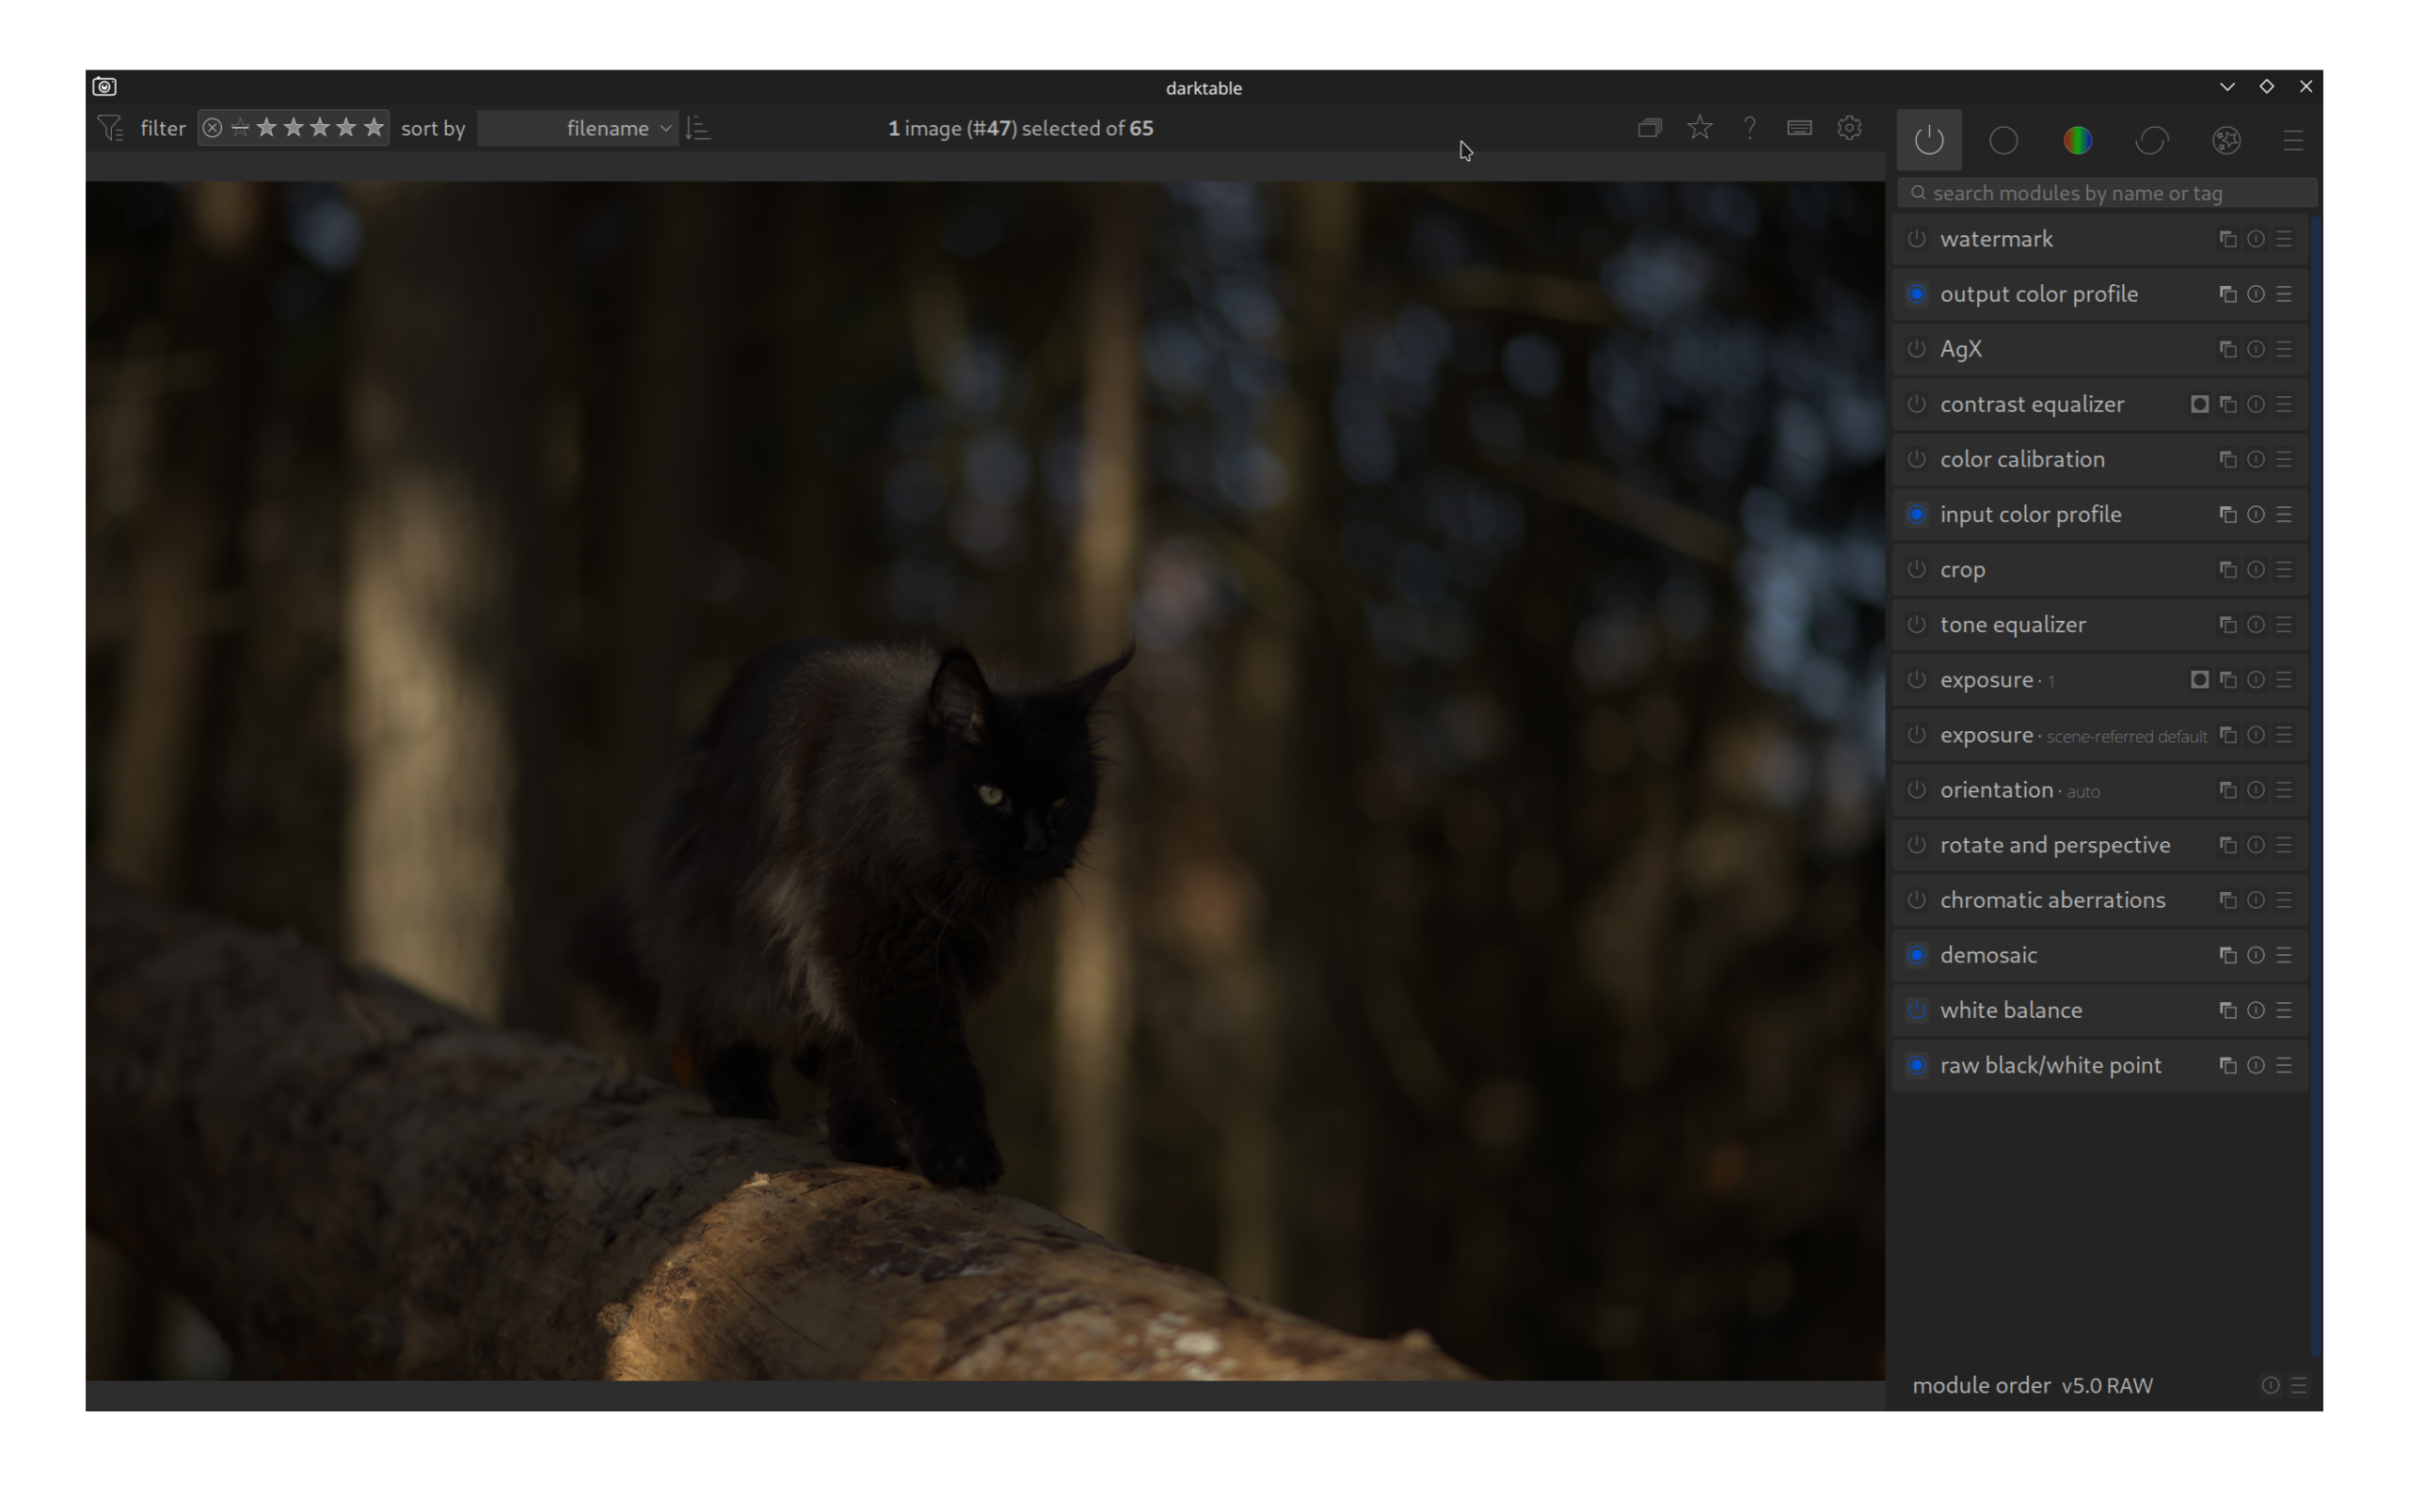
Task: Click the search modules input field
Action: pyautogui.click(x=2110, y=193)
